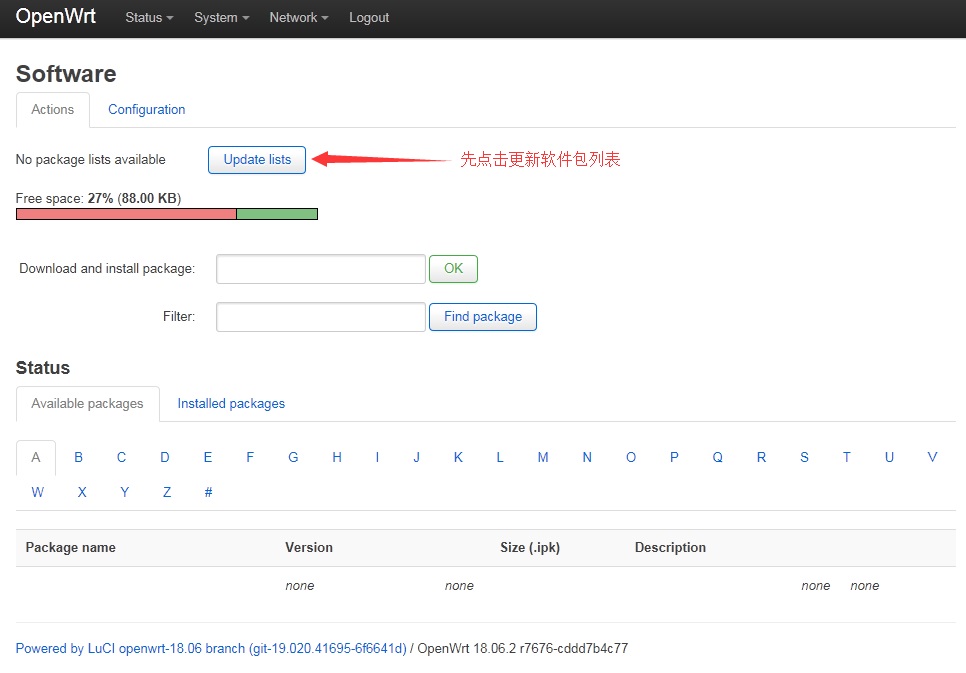Screen dimensions: 966x673
Task: Show packages starting with A
Action: tap(36, 457)
